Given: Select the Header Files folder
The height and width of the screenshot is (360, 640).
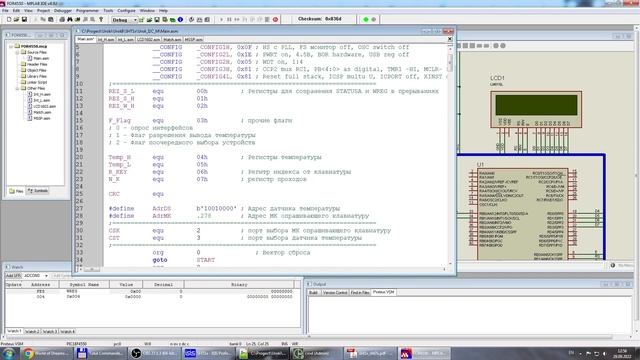Looking at the screenshot, I should (37, 64).
